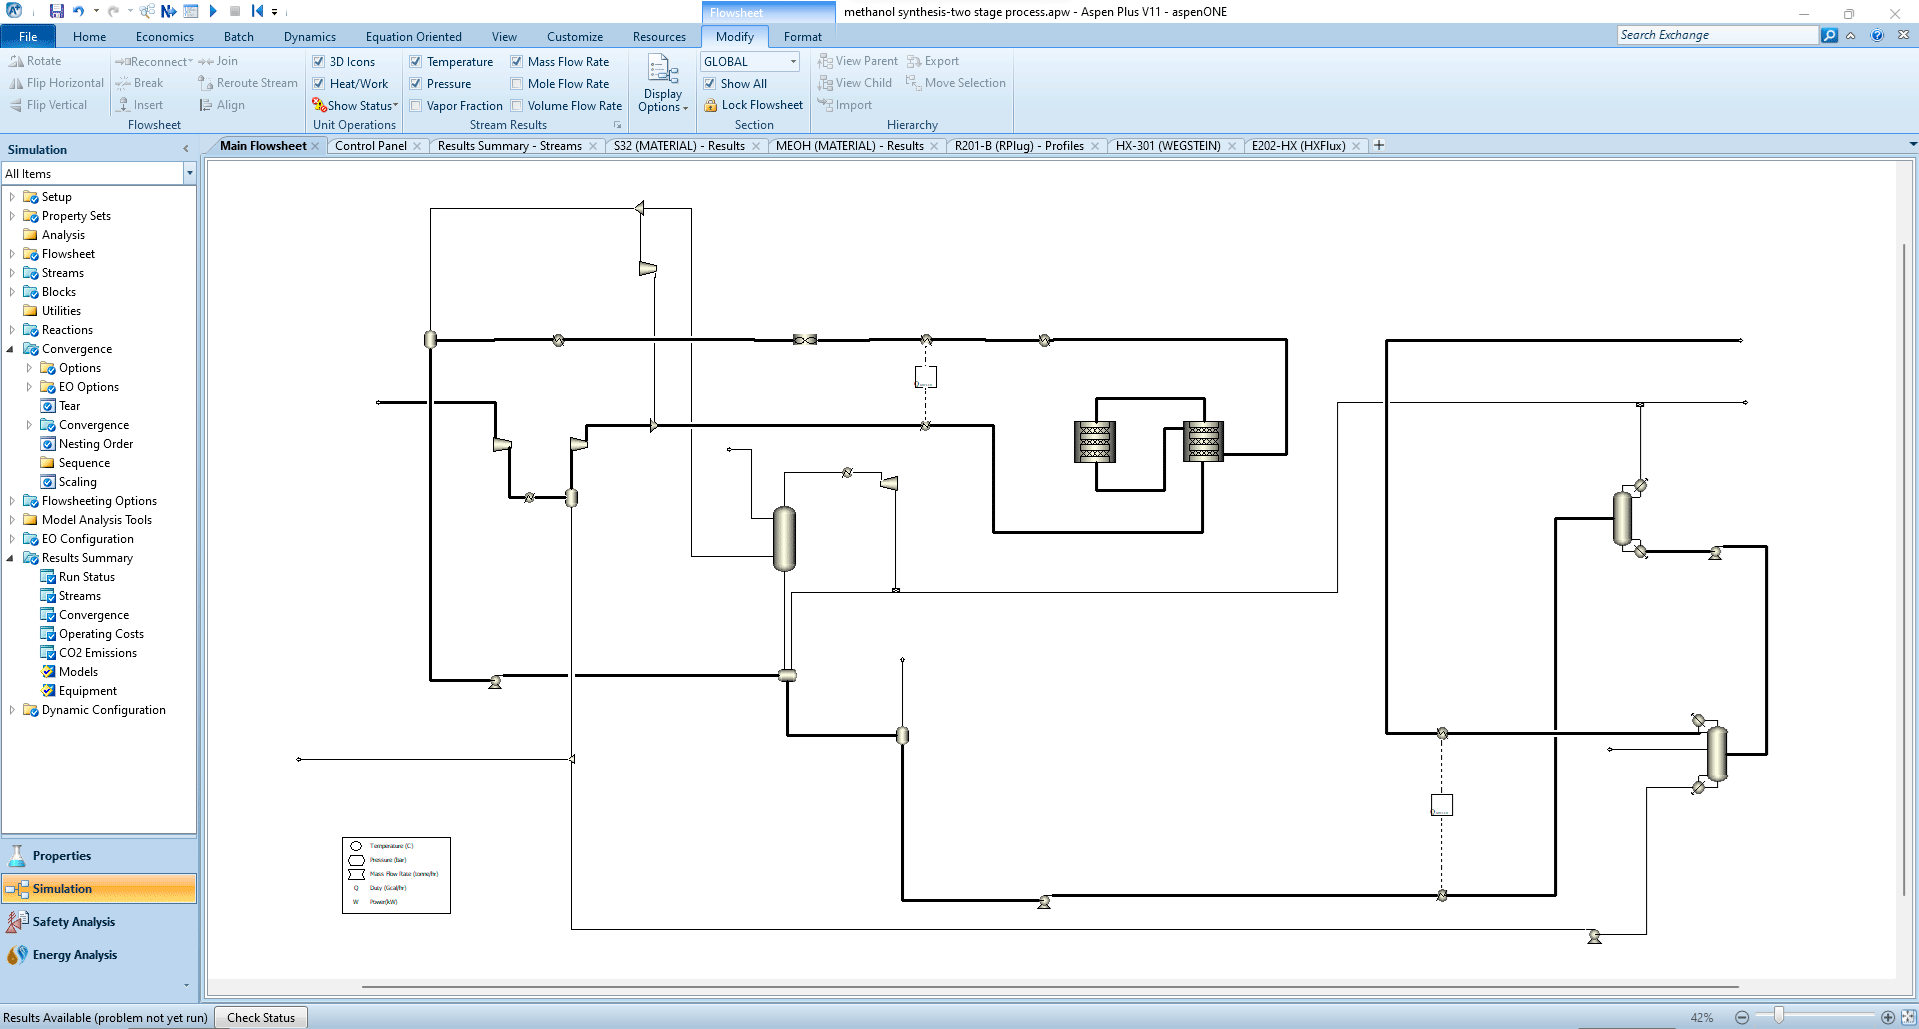Click the Next (N>) button in quick access toolbar

point(168,11)
